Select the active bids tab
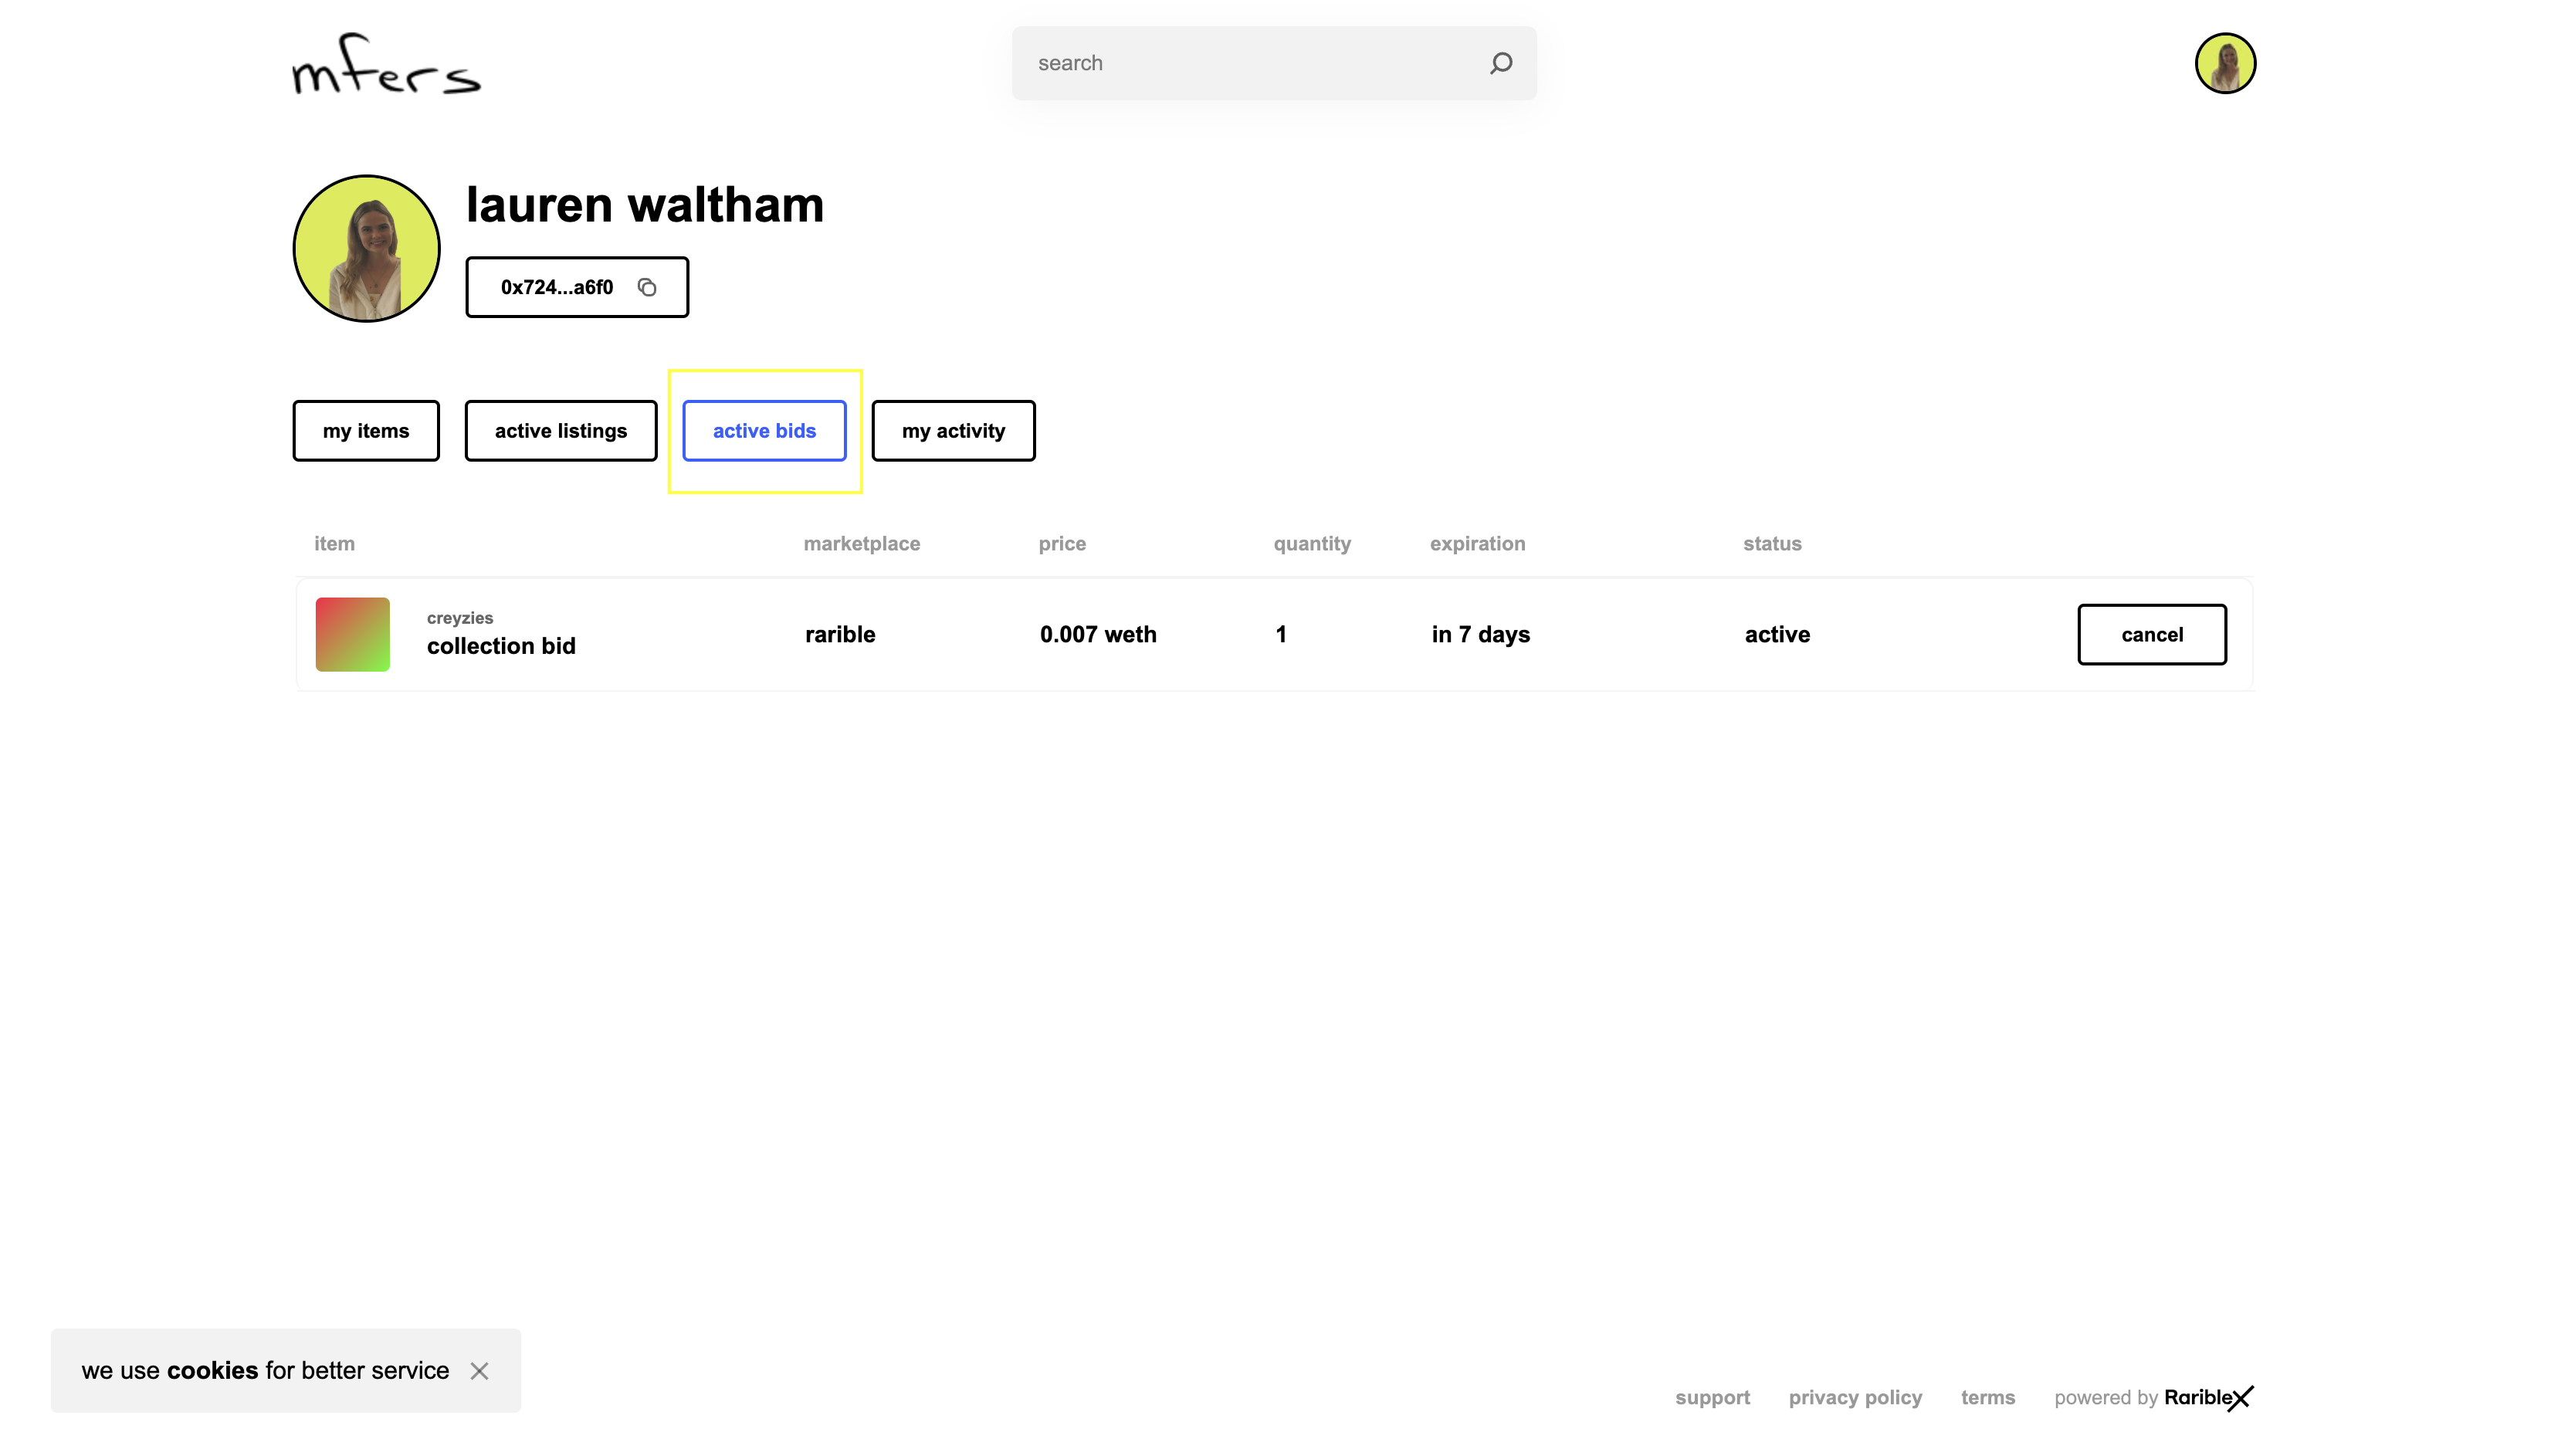Viewport: 2551px width, 1456px height. [x=764, y=431]
